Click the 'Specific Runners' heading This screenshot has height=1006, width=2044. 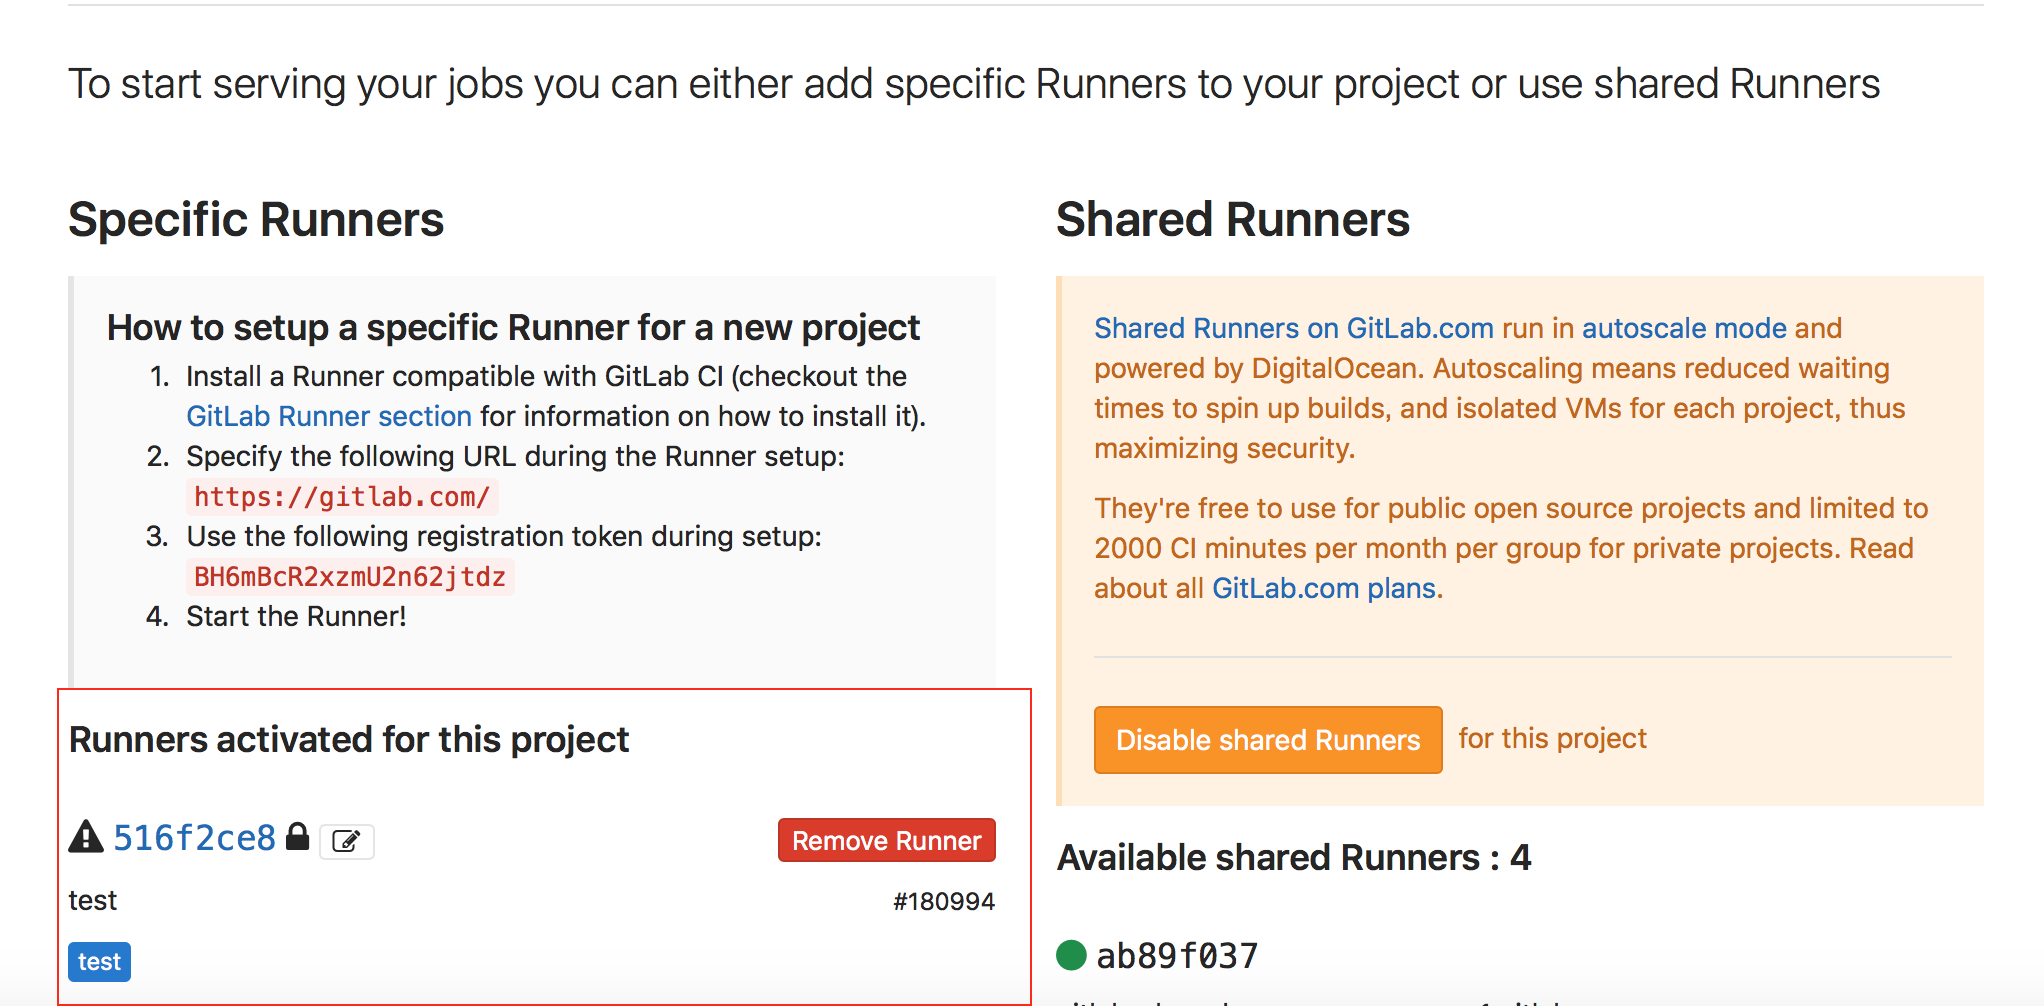(x=256, y=220)
